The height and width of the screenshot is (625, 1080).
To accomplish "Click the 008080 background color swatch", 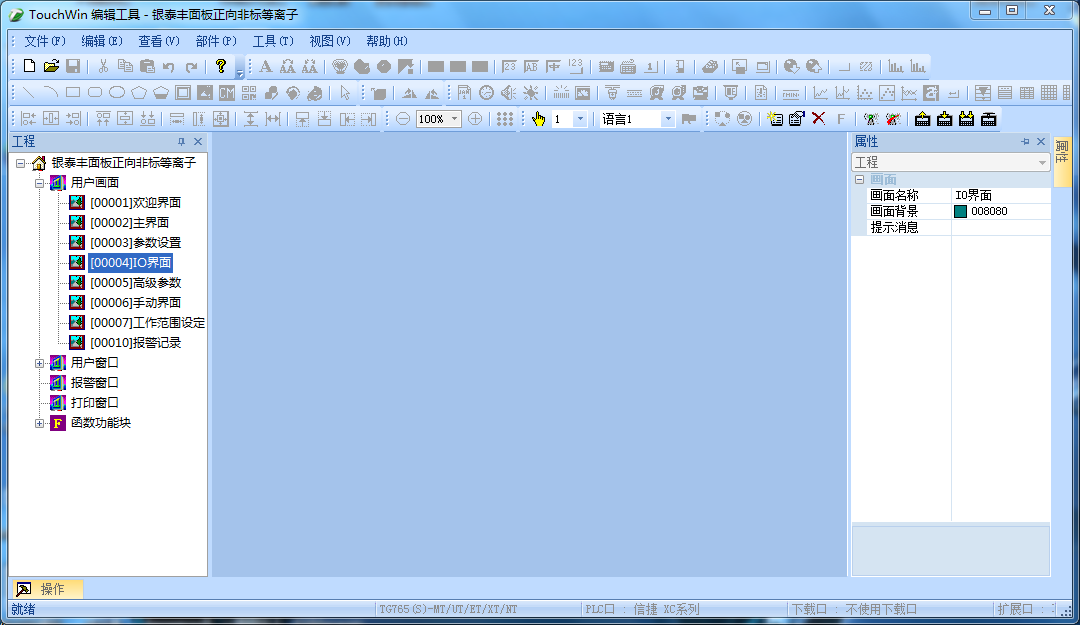I will [961, 212].
